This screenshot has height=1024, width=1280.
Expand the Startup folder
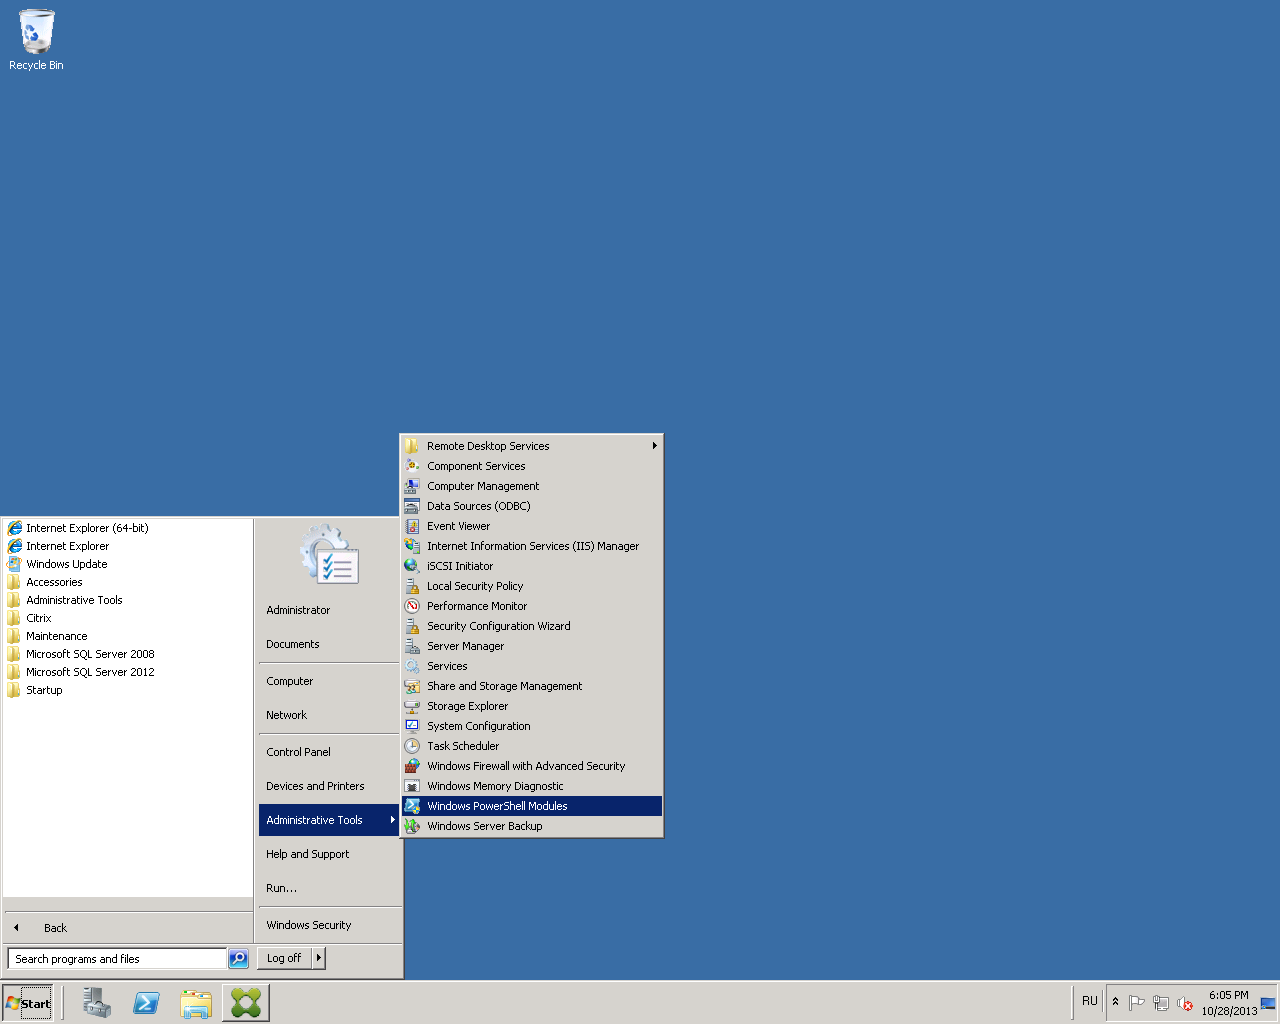click(44, 690)
